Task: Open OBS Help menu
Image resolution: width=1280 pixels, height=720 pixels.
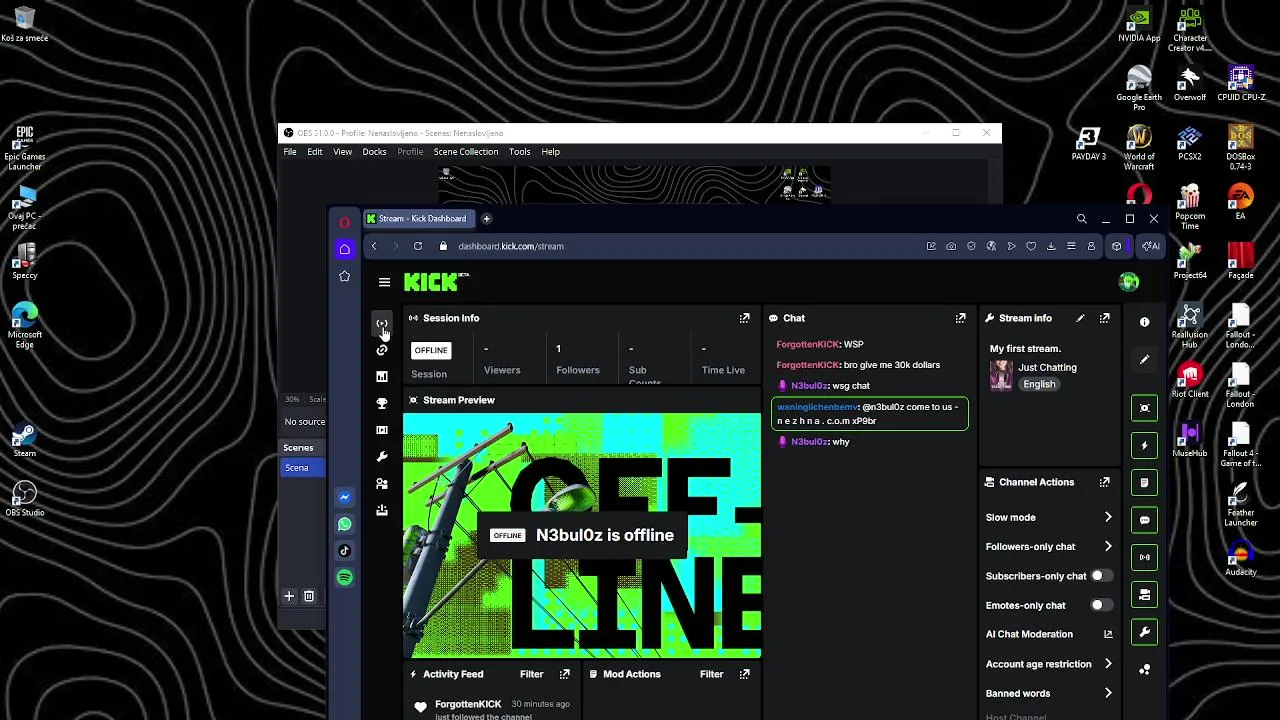Action: [x=550, y=152]
